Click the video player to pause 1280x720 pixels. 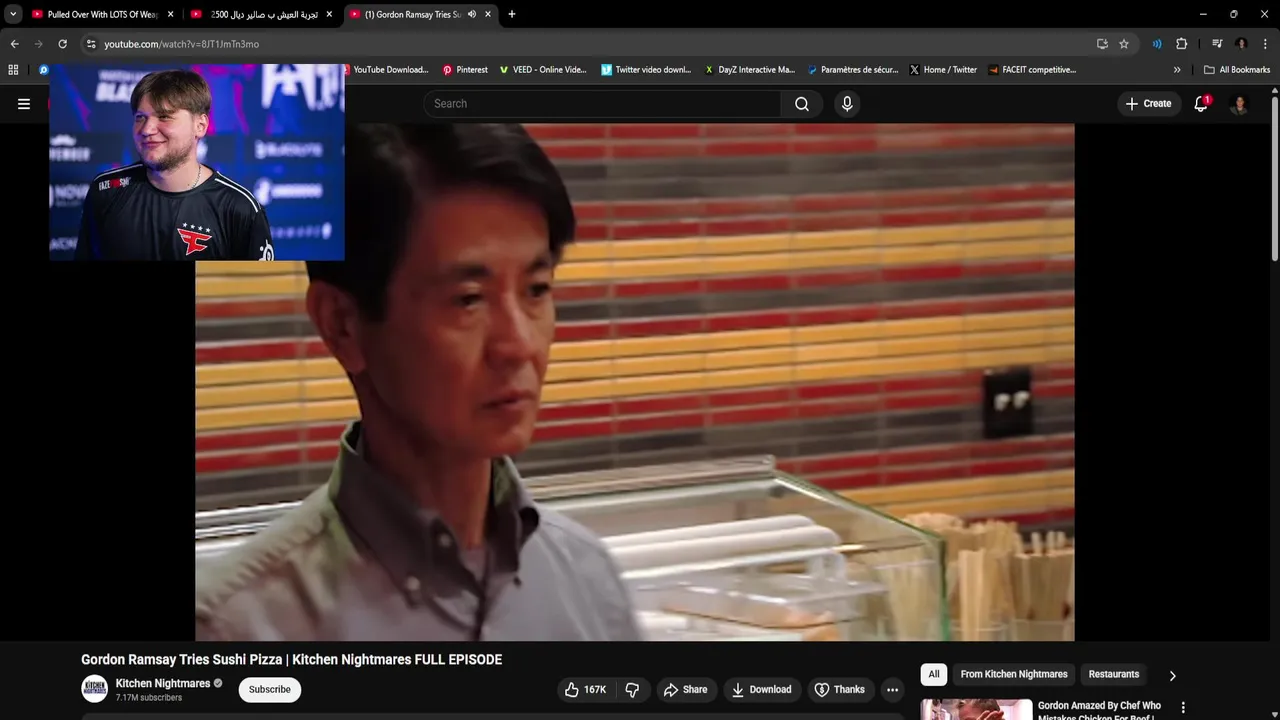(x=634, y=382)
